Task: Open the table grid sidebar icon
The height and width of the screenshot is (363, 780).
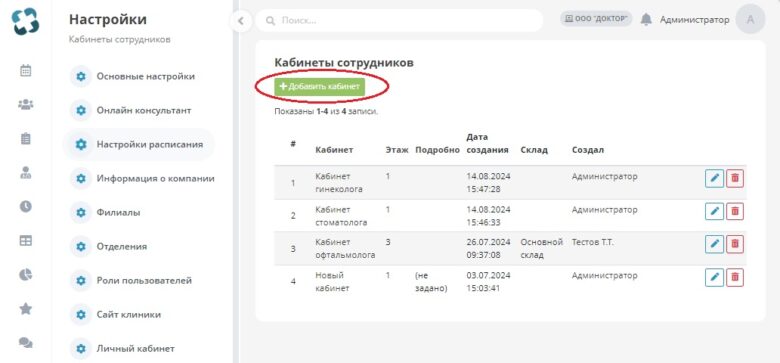Action: coord(25,241)
